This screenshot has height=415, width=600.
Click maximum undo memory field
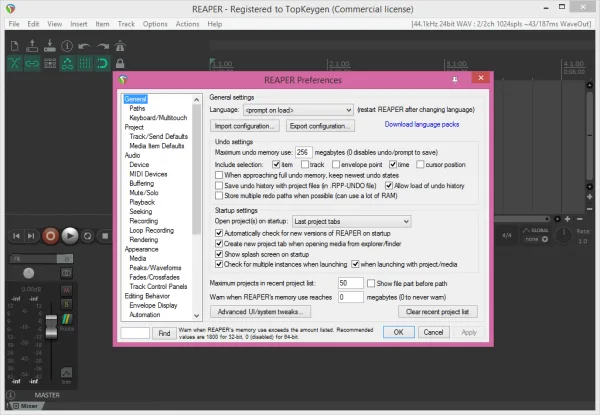[303, 152]
